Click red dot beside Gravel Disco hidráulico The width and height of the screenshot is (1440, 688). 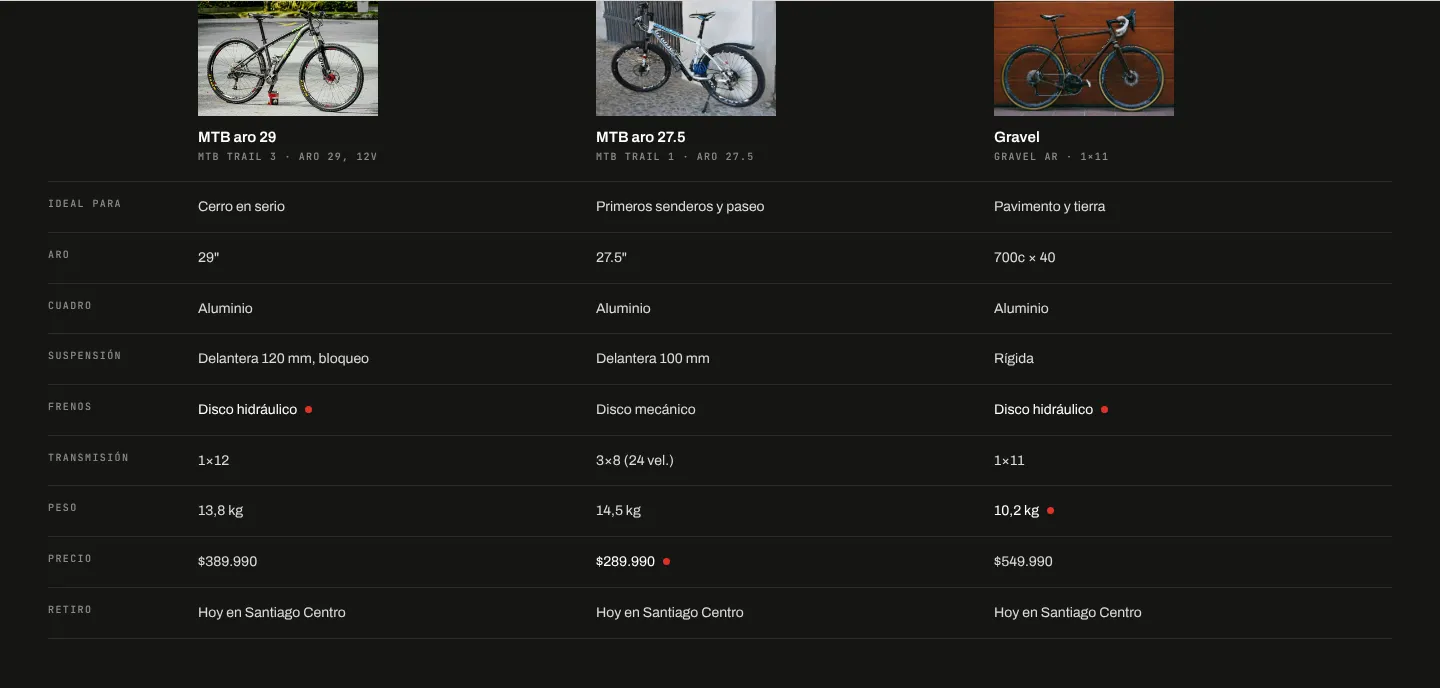coord(1104,410)
